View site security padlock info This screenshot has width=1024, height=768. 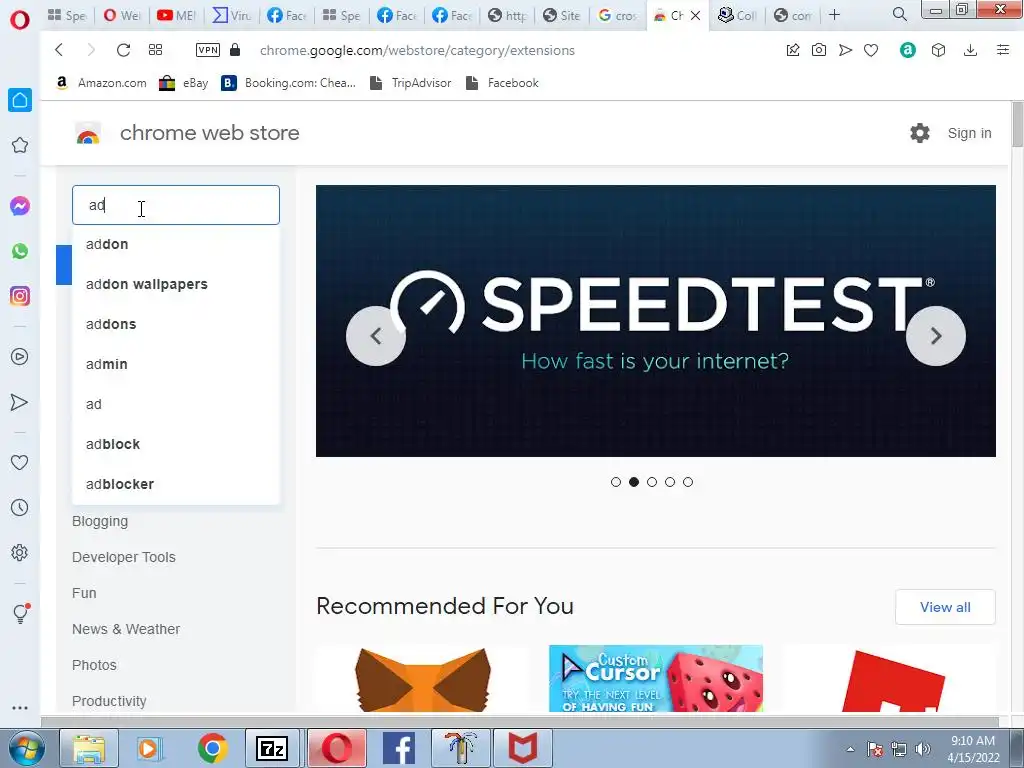coord(235,50)
